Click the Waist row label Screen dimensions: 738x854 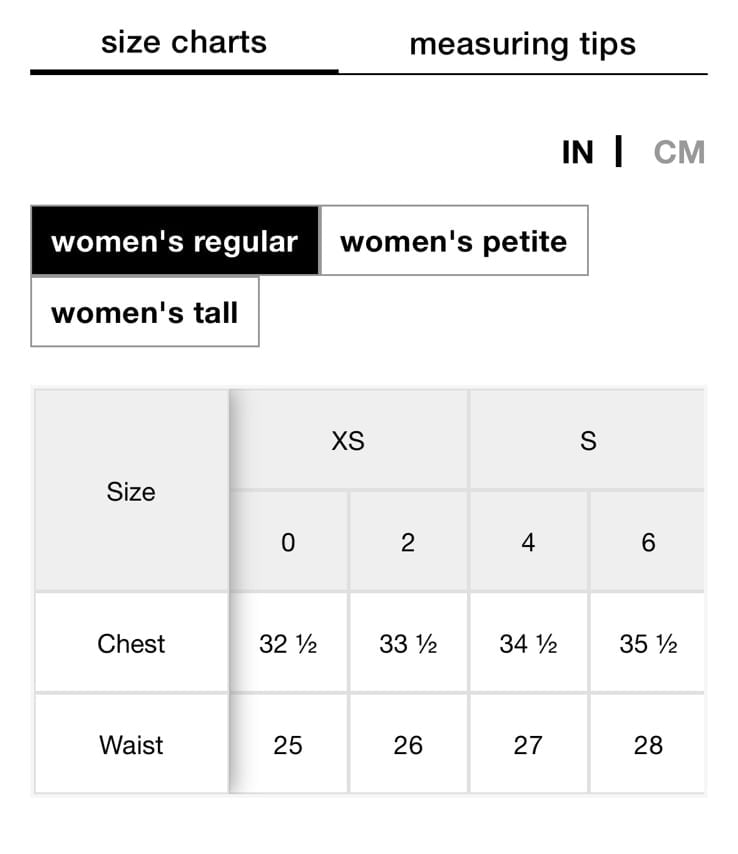coord(131,745)
